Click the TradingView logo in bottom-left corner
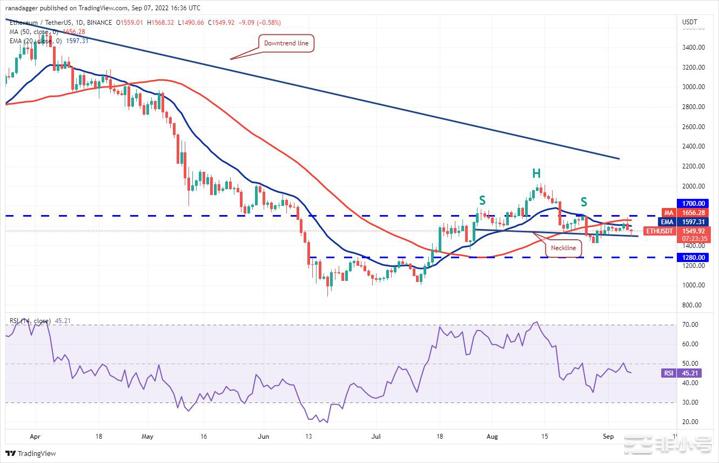This screenshot has height=463, width=719. point(28,452)
